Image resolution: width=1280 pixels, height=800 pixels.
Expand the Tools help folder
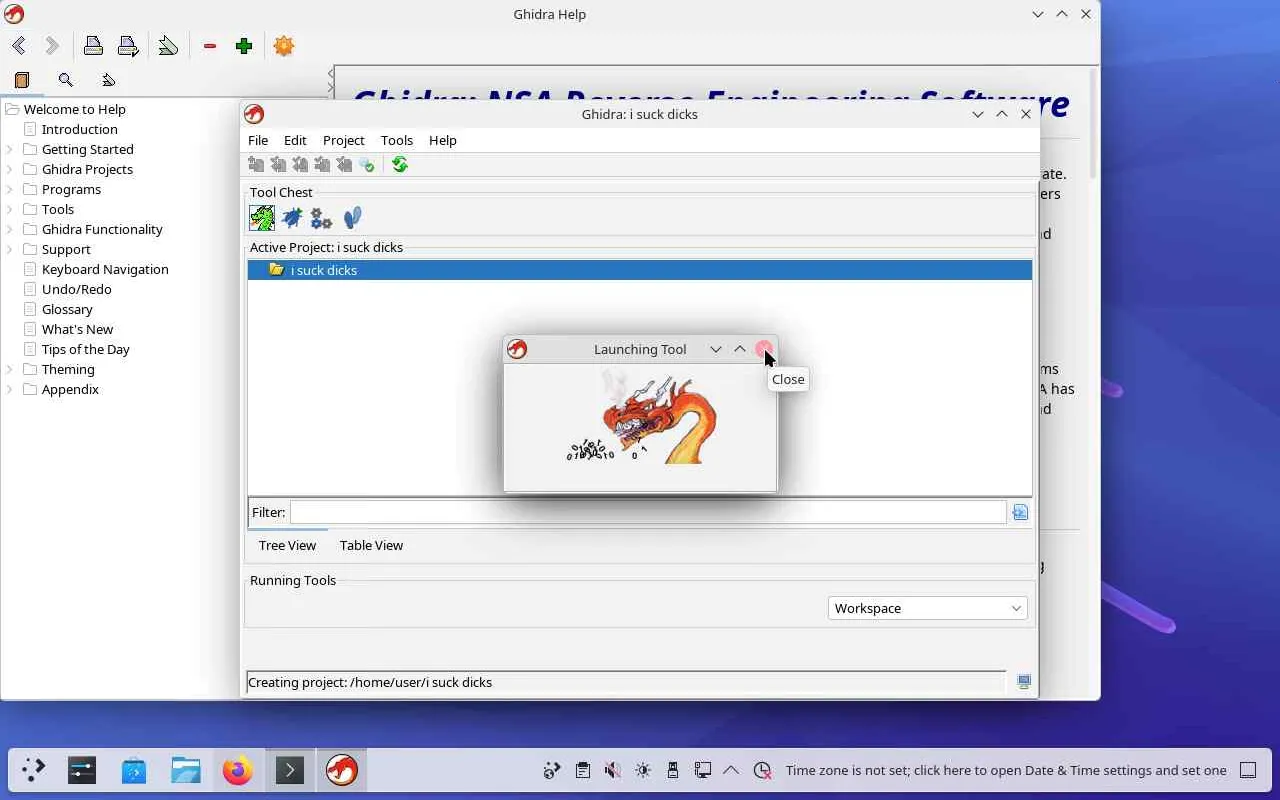point(9,209)
